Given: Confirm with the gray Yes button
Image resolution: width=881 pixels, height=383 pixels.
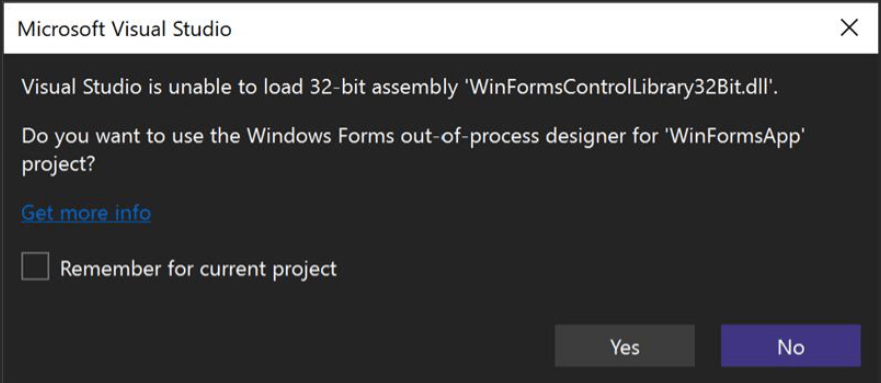Looking at the screenshot, I should [x=625, y=346].
